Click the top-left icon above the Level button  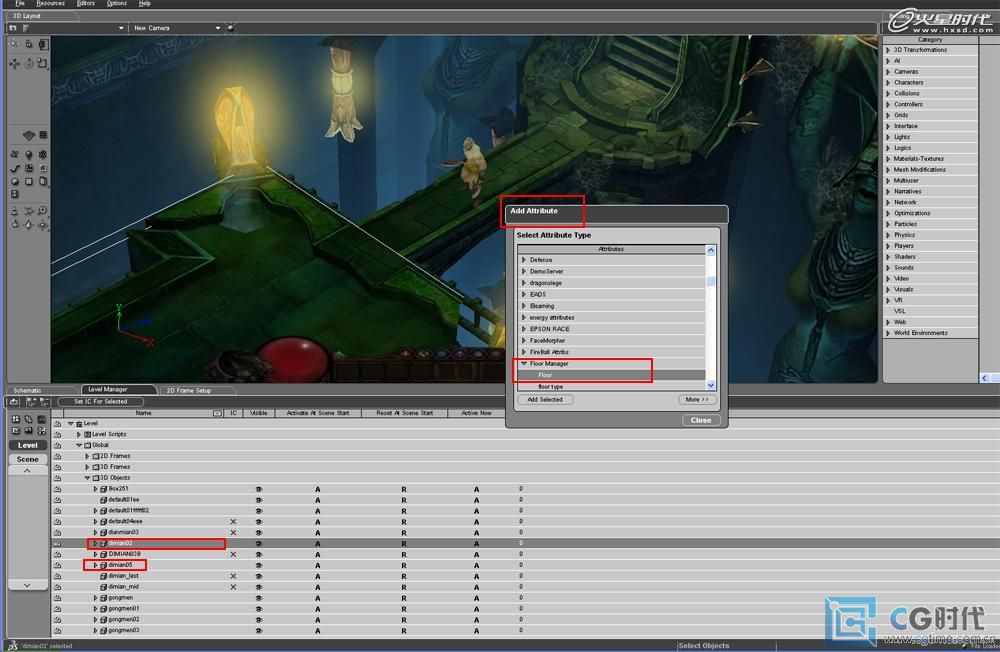pos(15,419)
